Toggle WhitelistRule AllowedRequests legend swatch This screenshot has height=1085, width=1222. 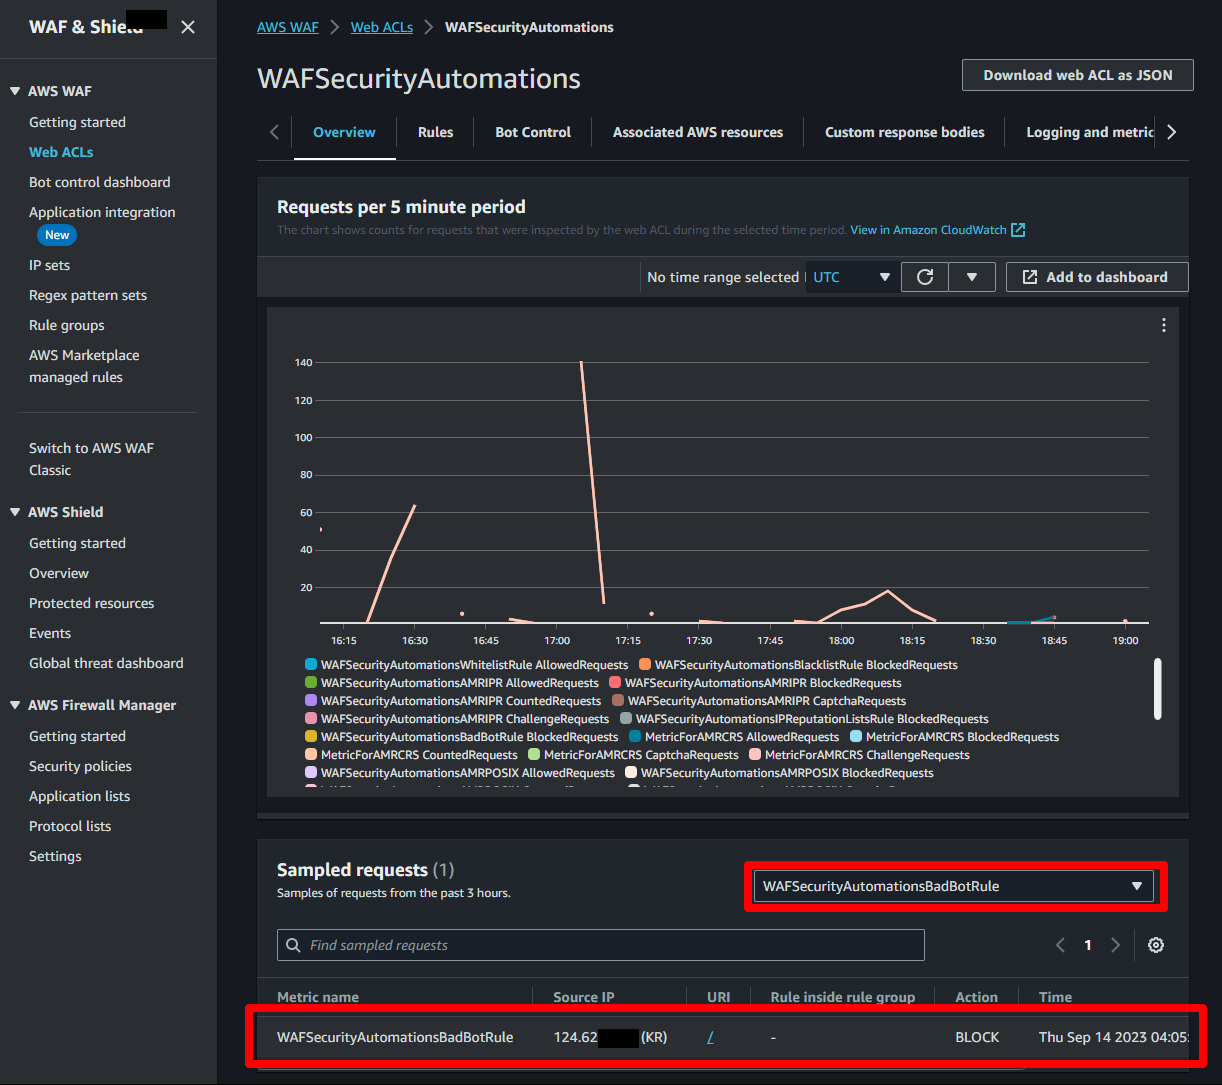(x=311, y=665)
